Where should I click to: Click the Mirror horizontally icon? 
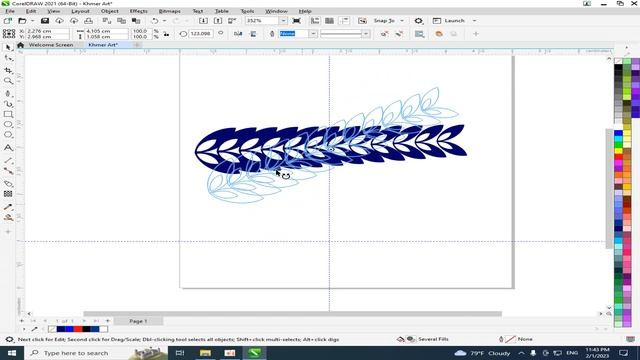pos(238,34)
